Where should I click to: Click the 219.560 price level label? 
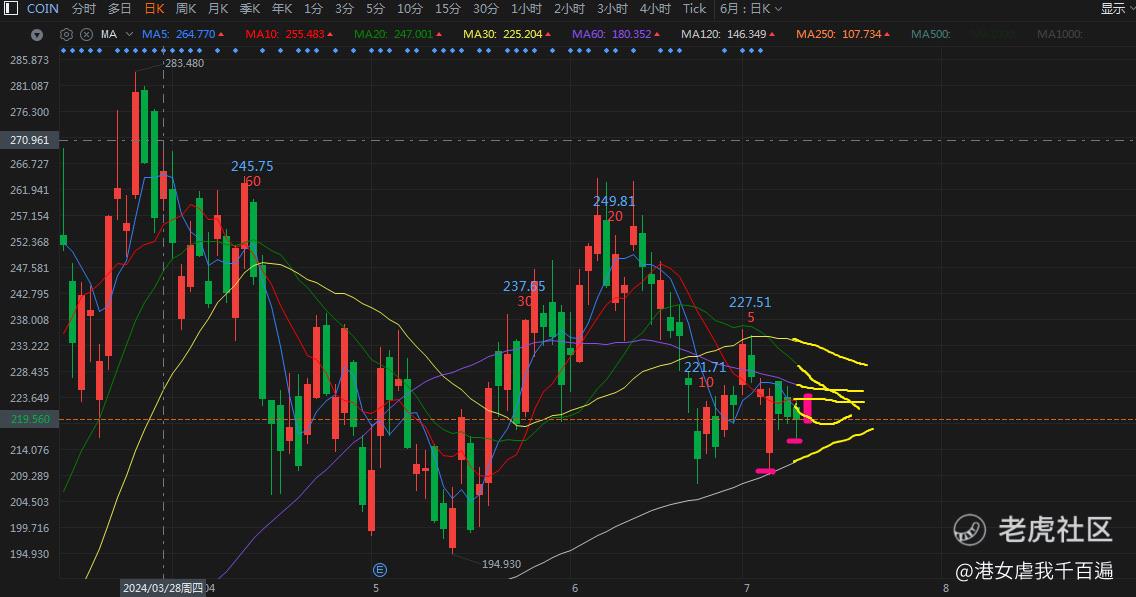(30, 419)
